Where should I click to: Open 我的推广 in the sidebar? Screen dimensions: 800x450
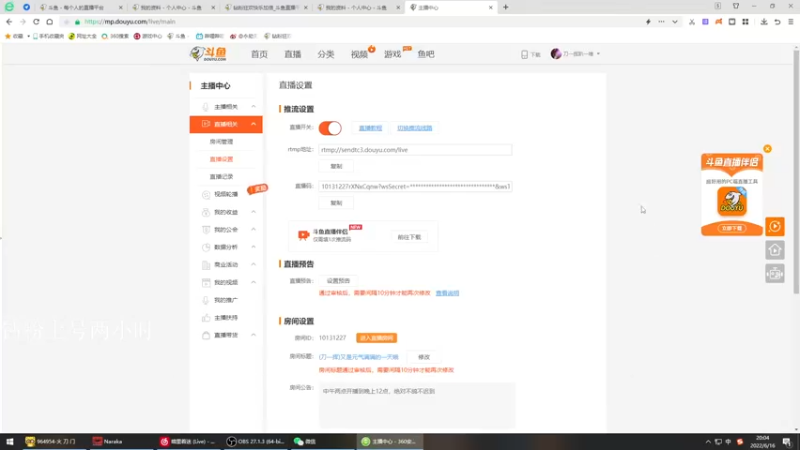[226, 300]
